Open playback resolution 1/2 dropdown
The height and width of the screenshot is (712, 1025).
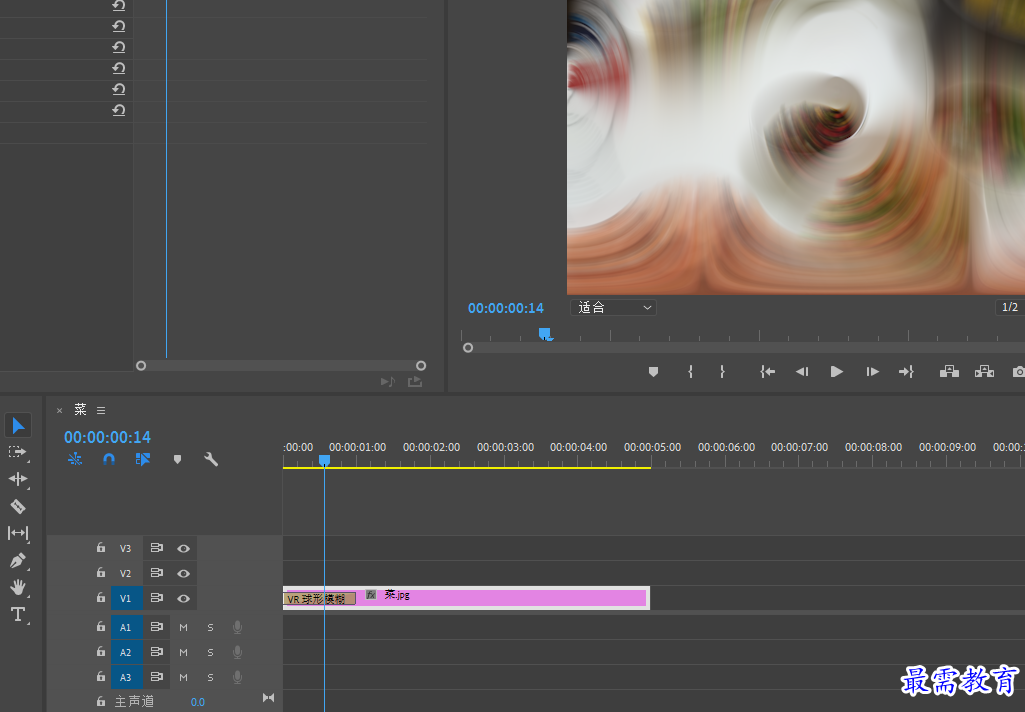1010,307
